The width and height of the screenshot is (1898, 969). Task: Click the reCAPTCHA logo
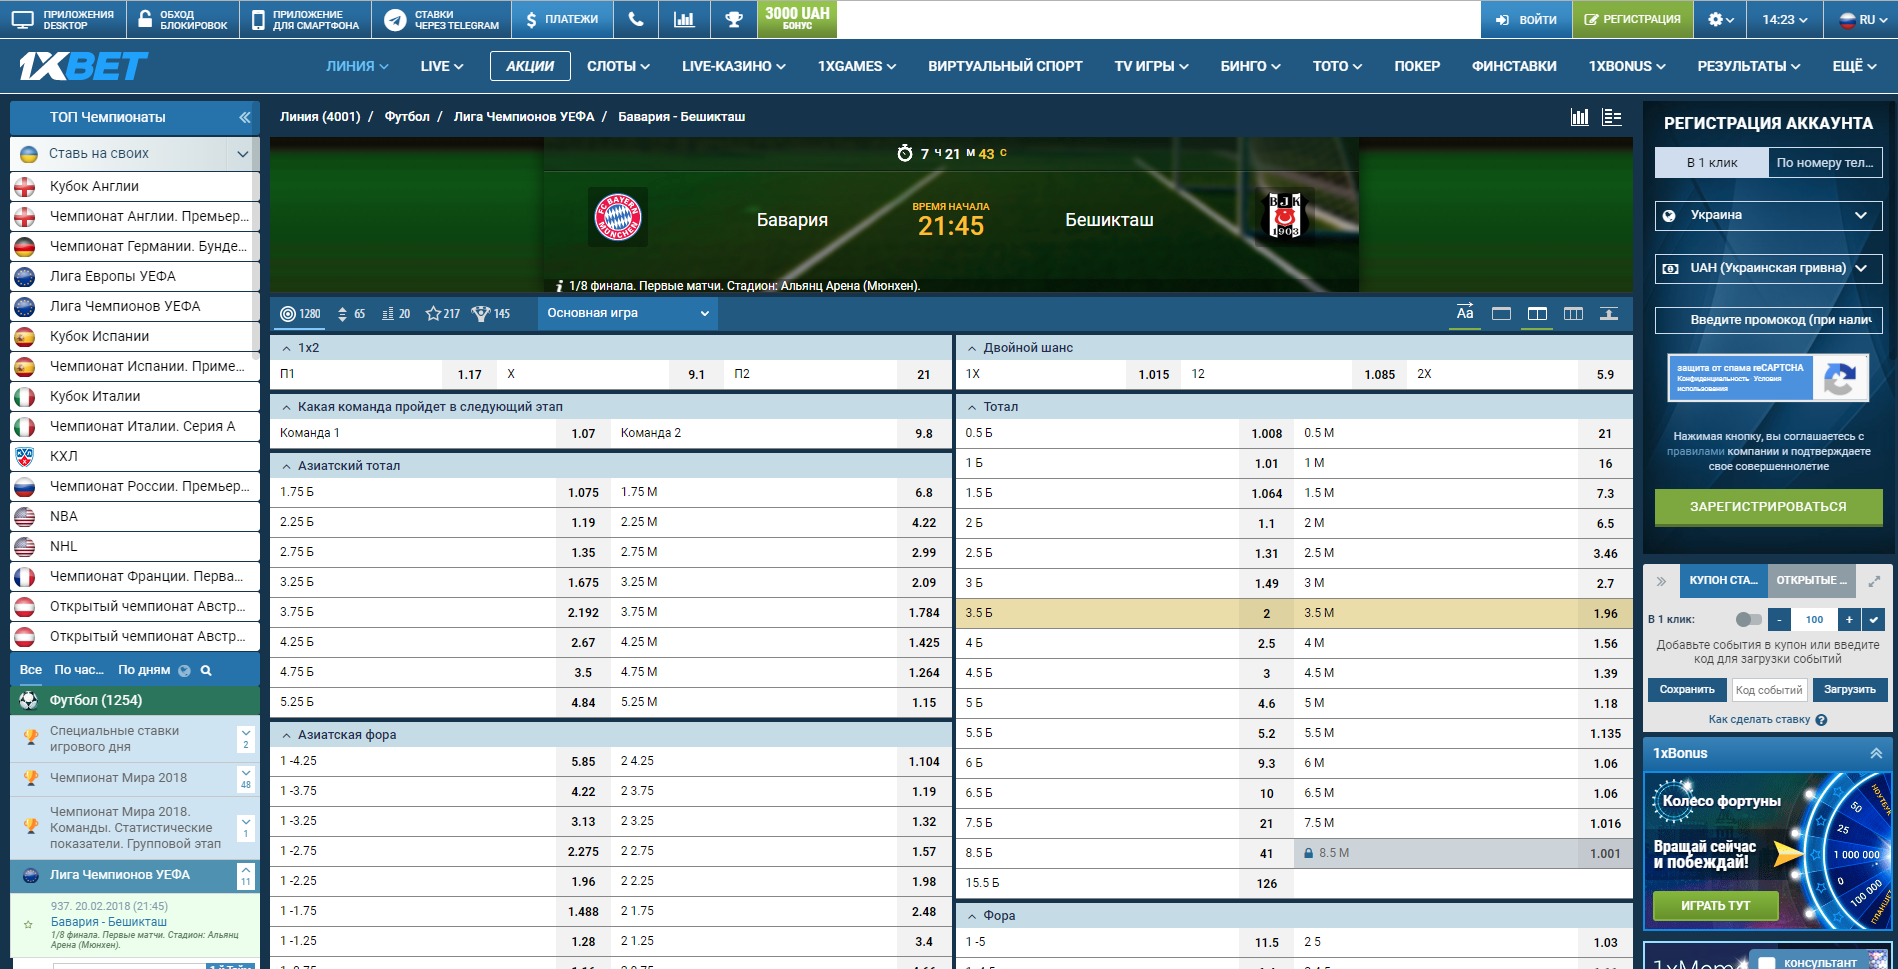coord(1840,379)
